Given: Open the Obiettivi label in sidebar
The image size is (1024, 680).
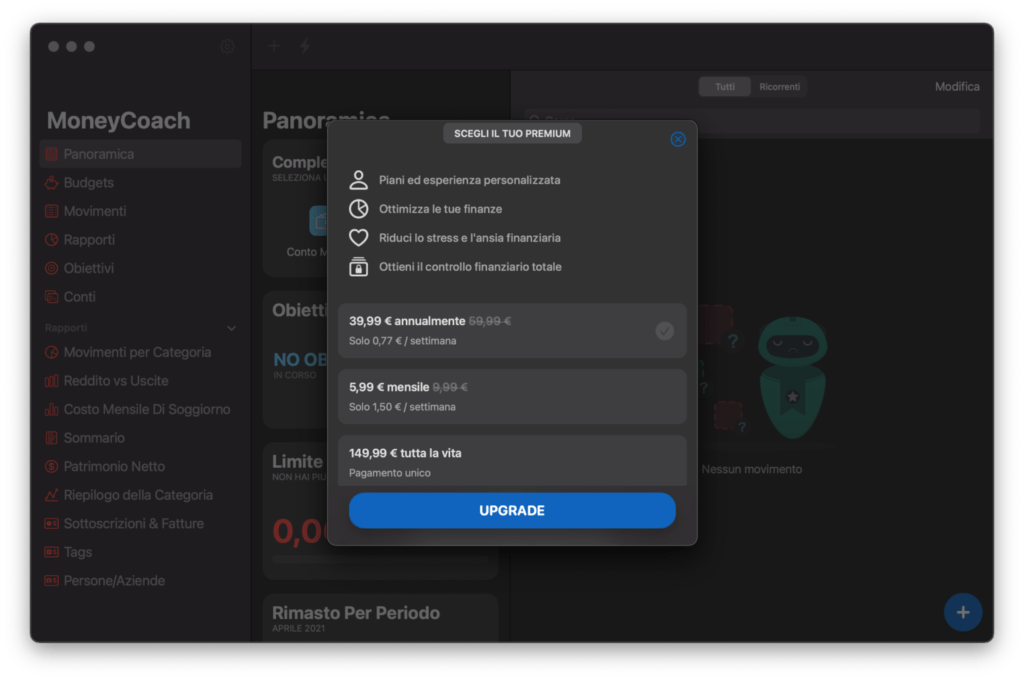Looking at the screenshot, I should tap(89, 268).
